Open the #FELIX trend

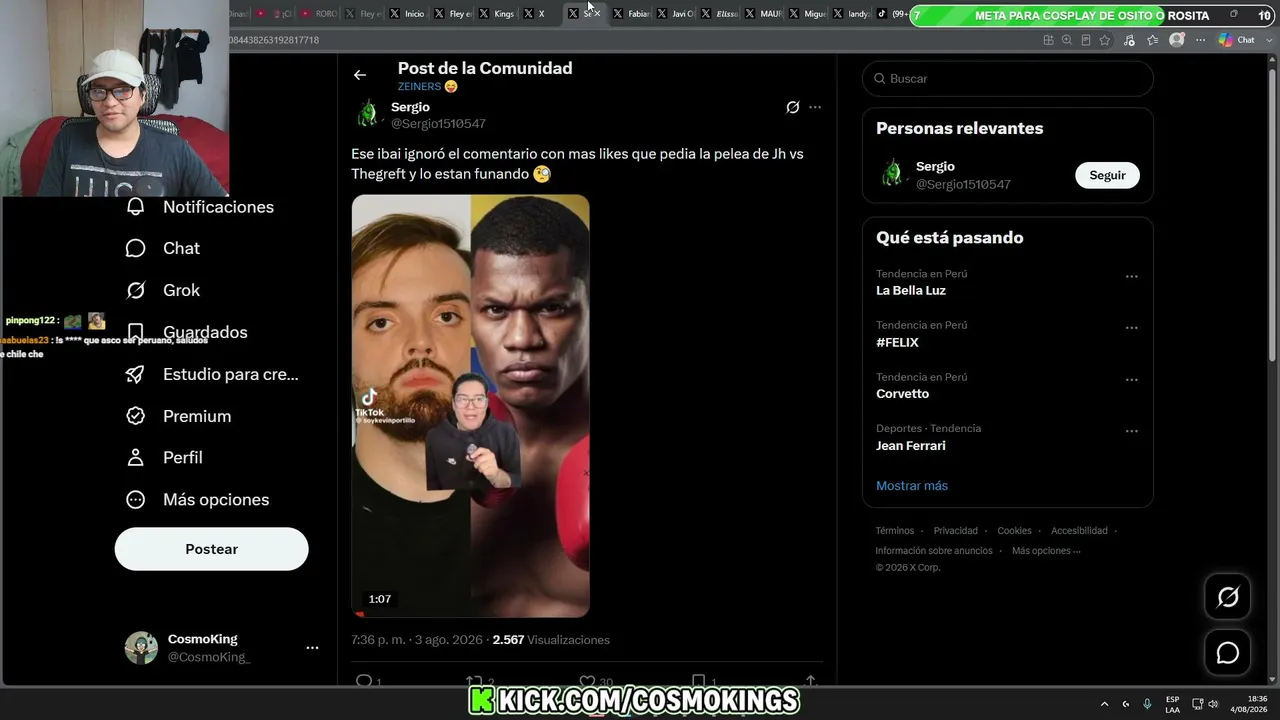tap(897, 342)
